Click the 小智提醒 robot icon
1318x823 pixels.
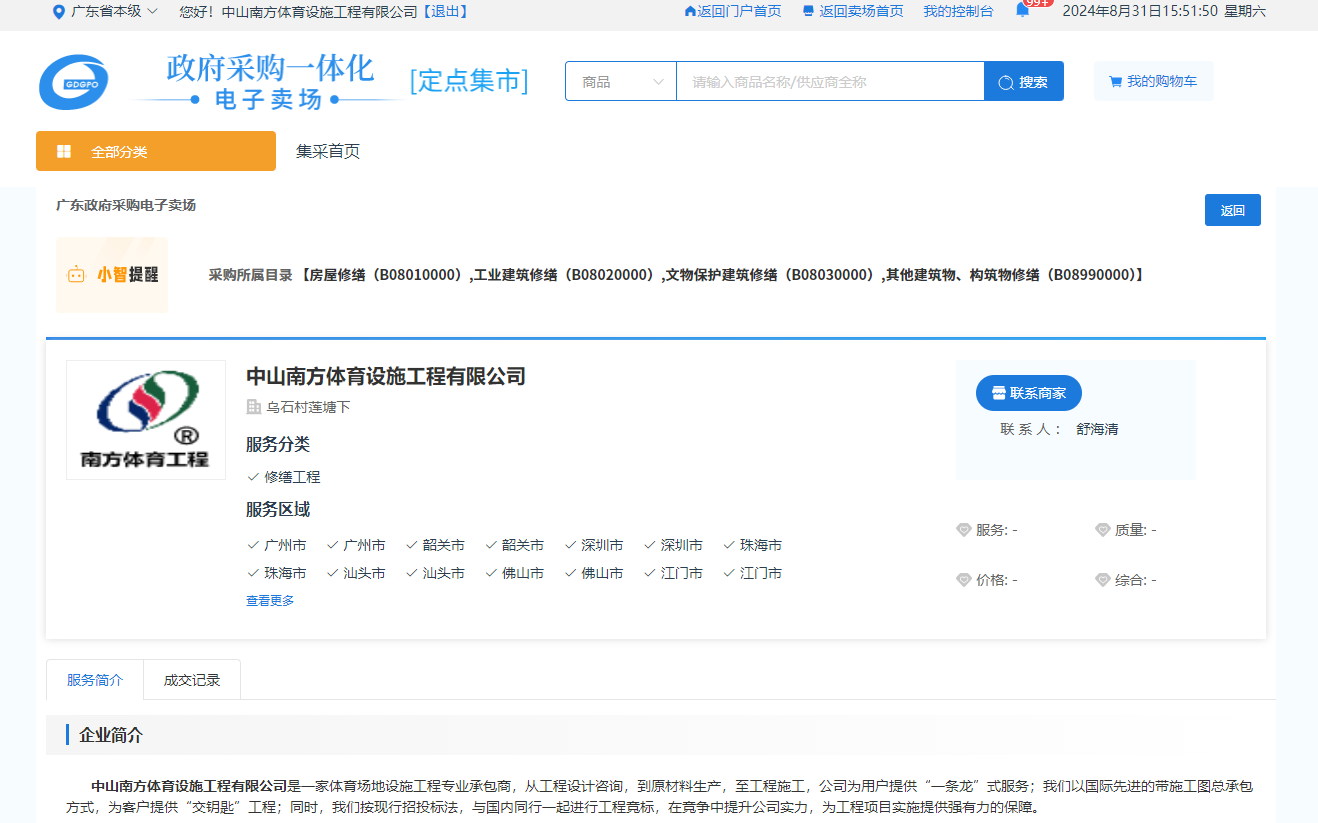[x=76, y=275]
